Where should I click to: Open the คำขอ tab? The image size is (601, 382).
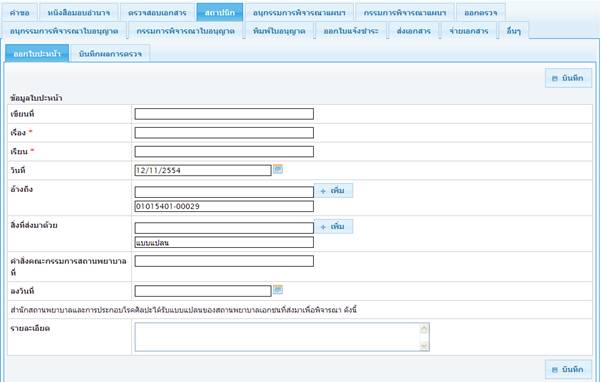tap(20, 13)
